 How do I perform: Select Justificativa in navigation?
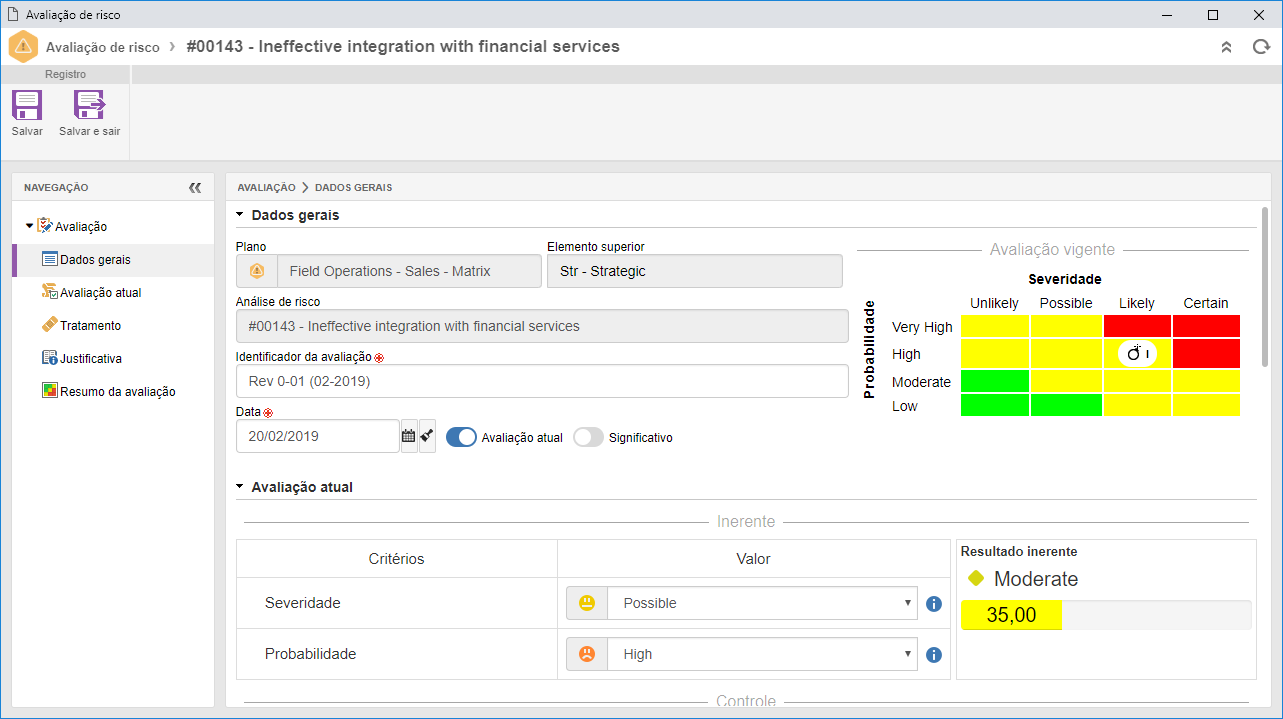coord(90,359)
